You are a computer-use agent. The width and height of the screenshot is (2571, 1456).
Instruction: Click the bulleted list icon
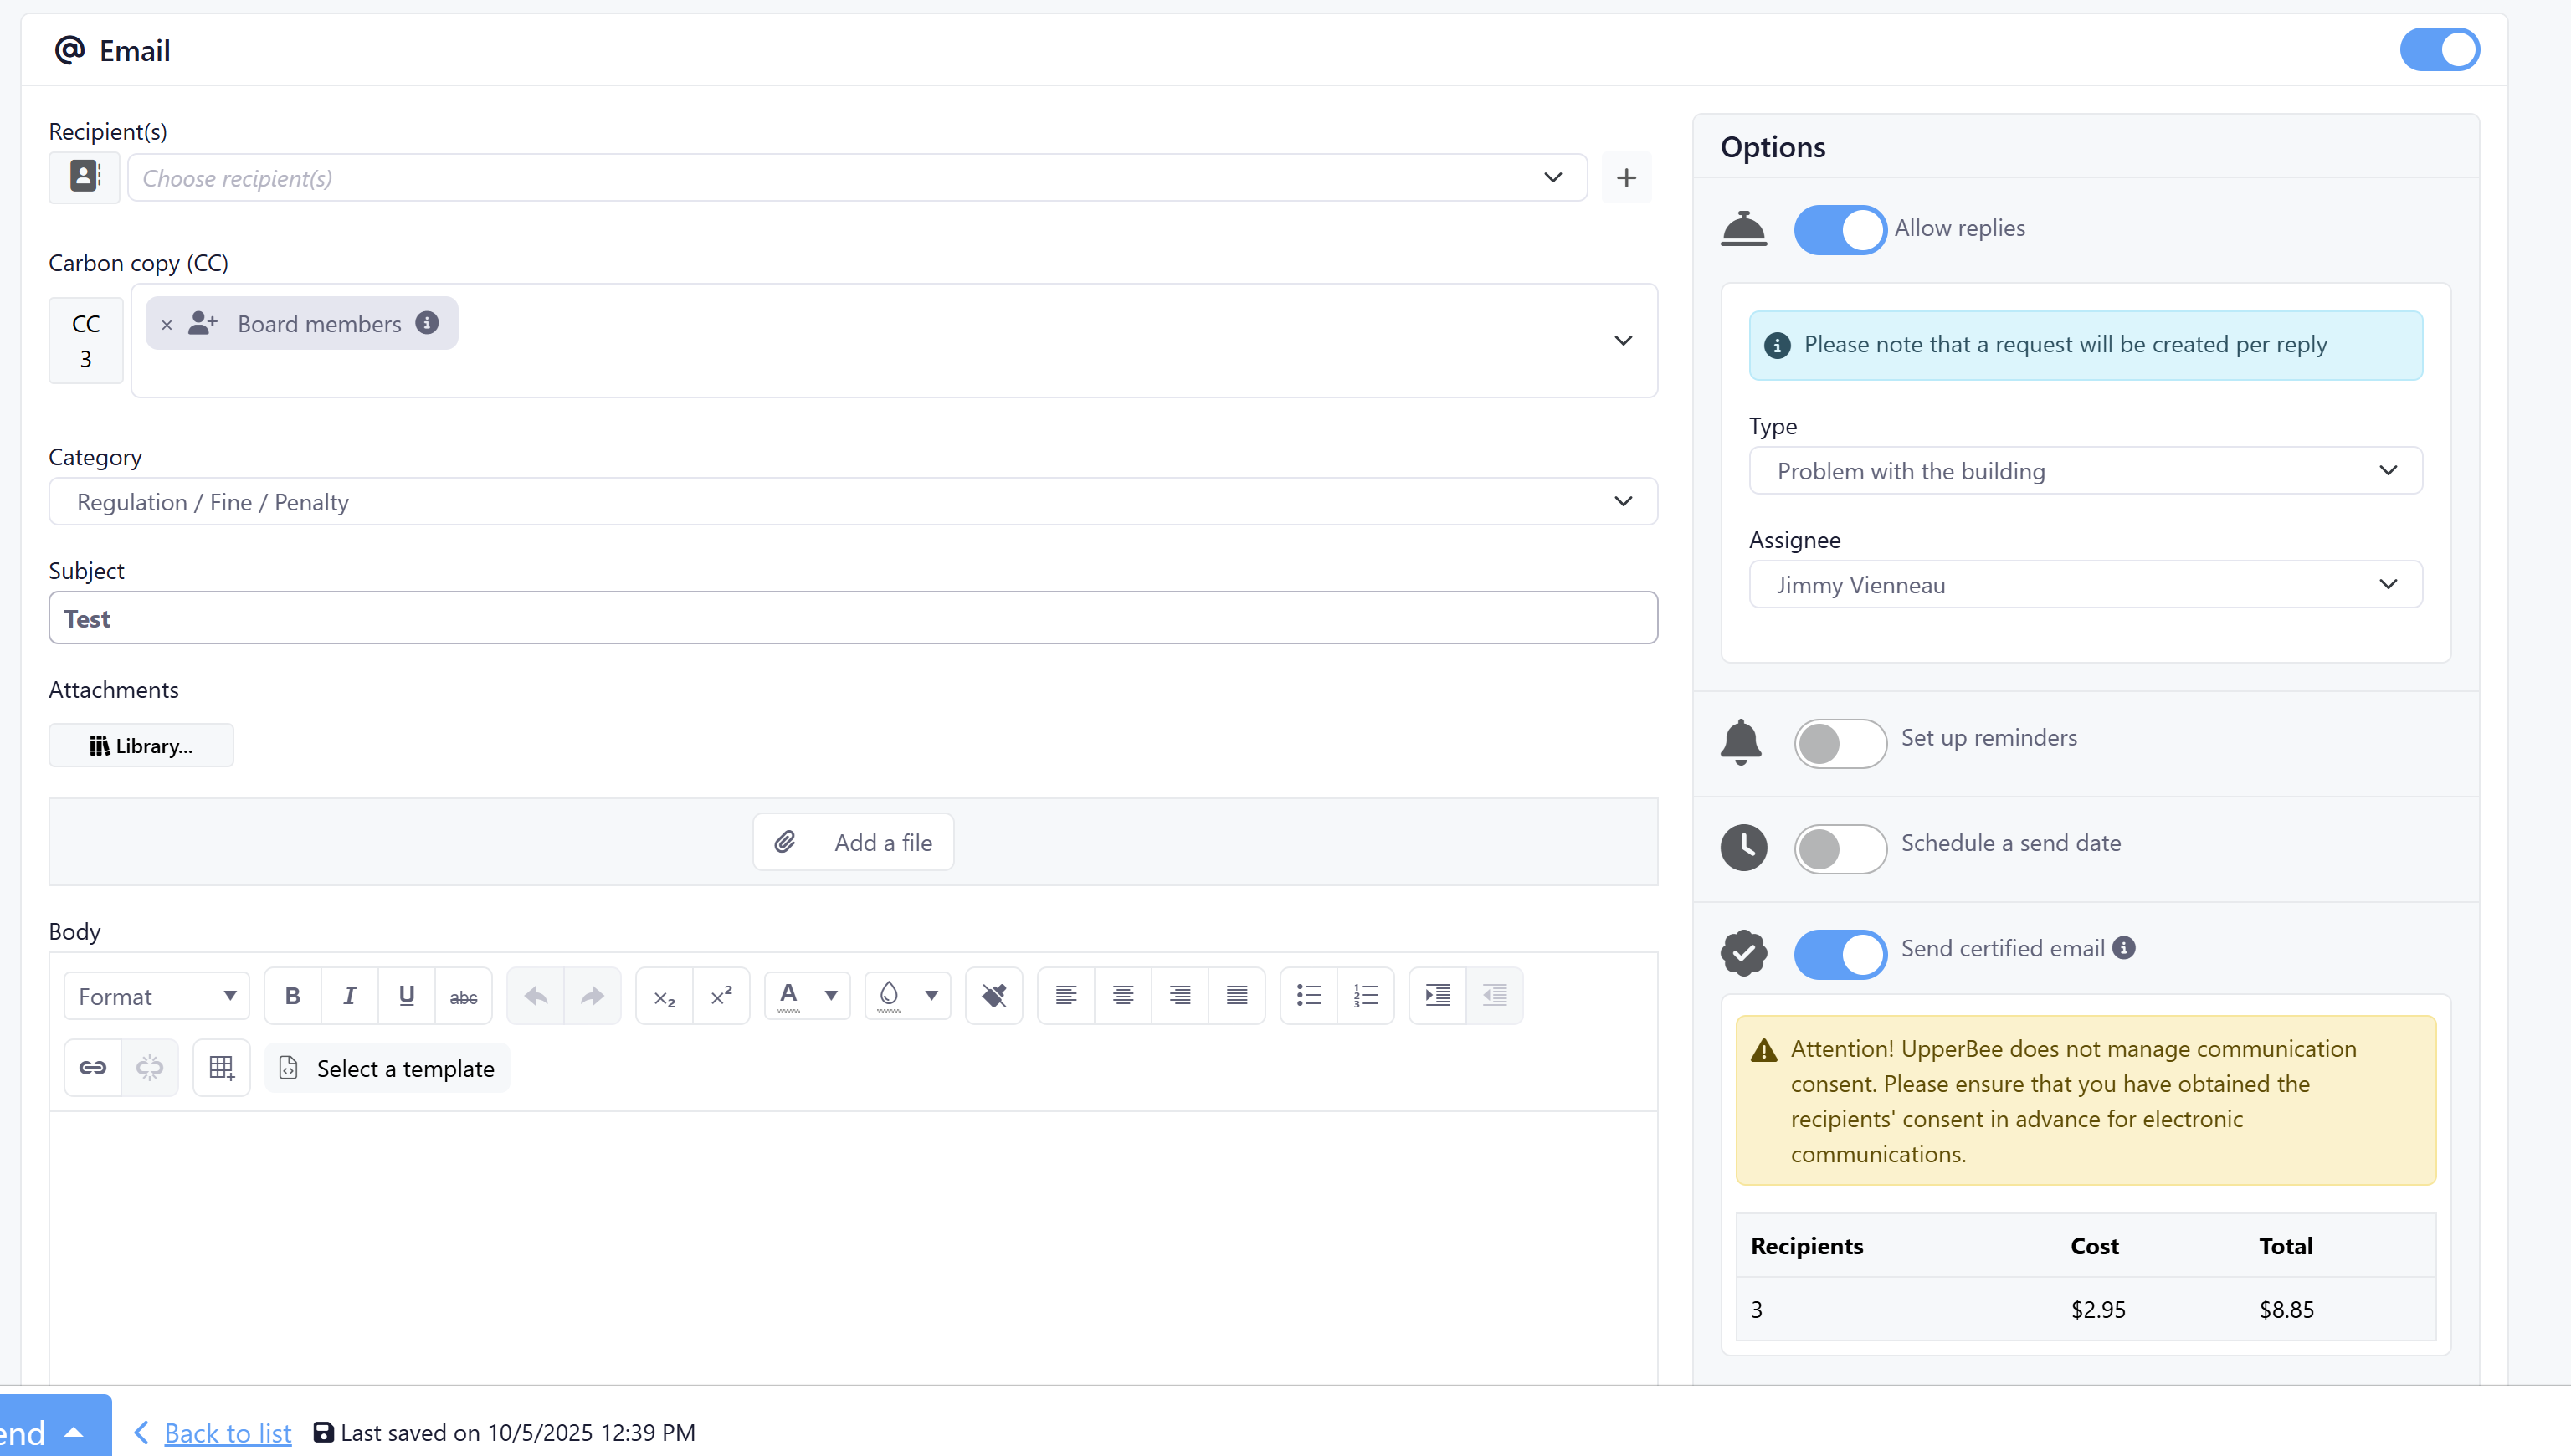pyautogui.click(x=1308, y=996)
